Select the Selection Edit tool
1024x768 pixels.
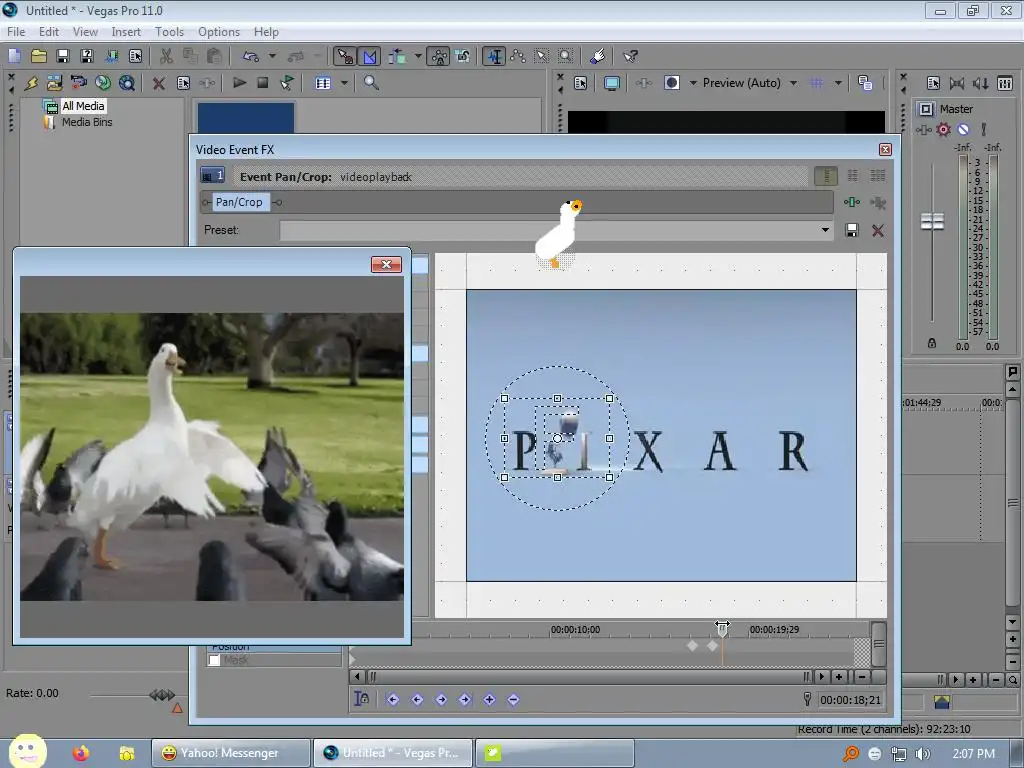(x=541, y=56)
